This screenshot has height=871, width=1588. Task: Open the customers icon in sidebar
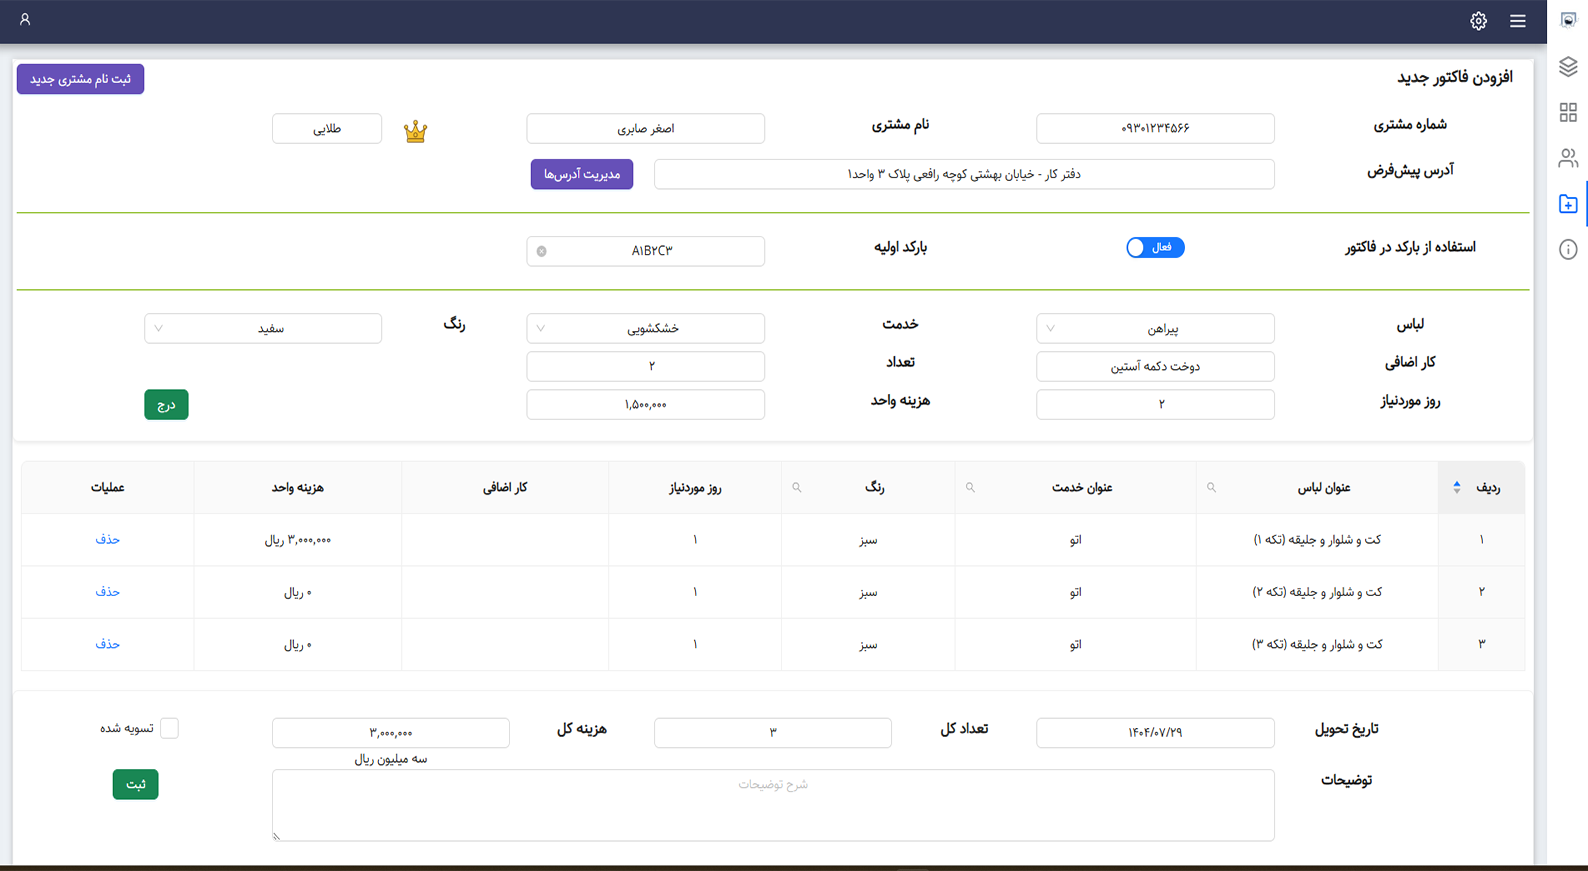[1567, 158]
